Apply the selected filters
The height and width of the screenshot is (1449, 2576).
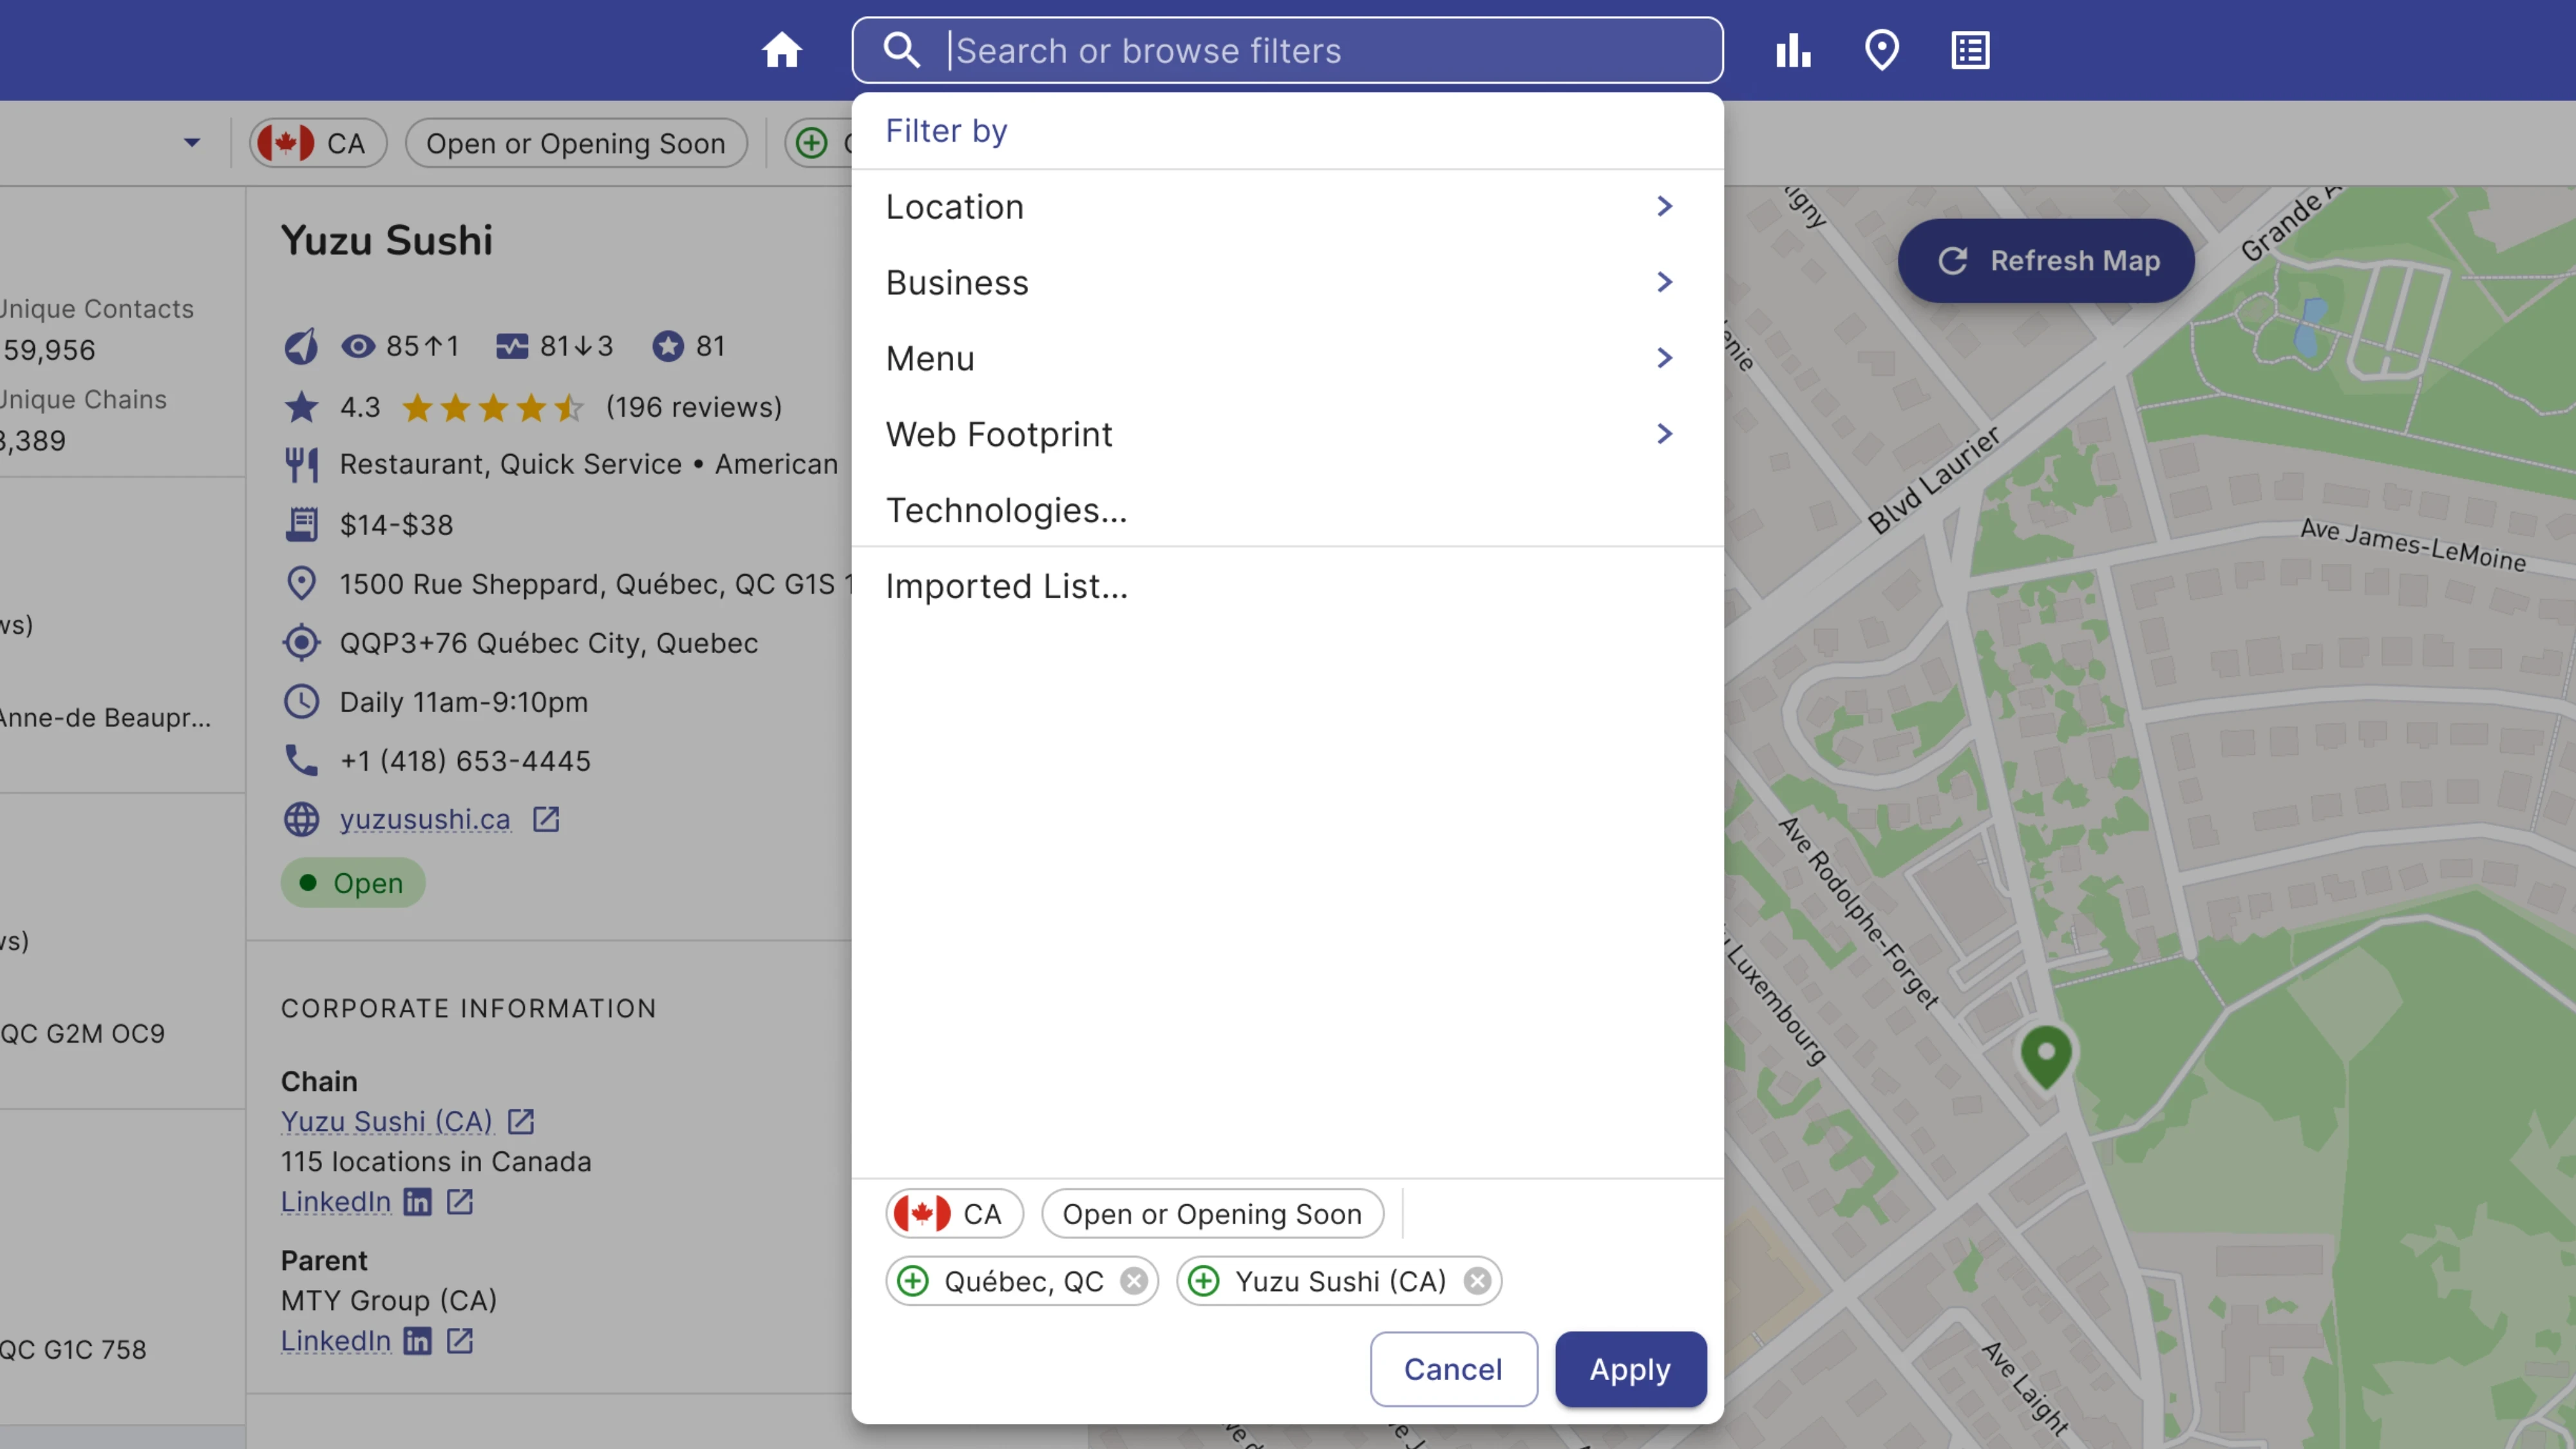[x=1630, y=1369]
